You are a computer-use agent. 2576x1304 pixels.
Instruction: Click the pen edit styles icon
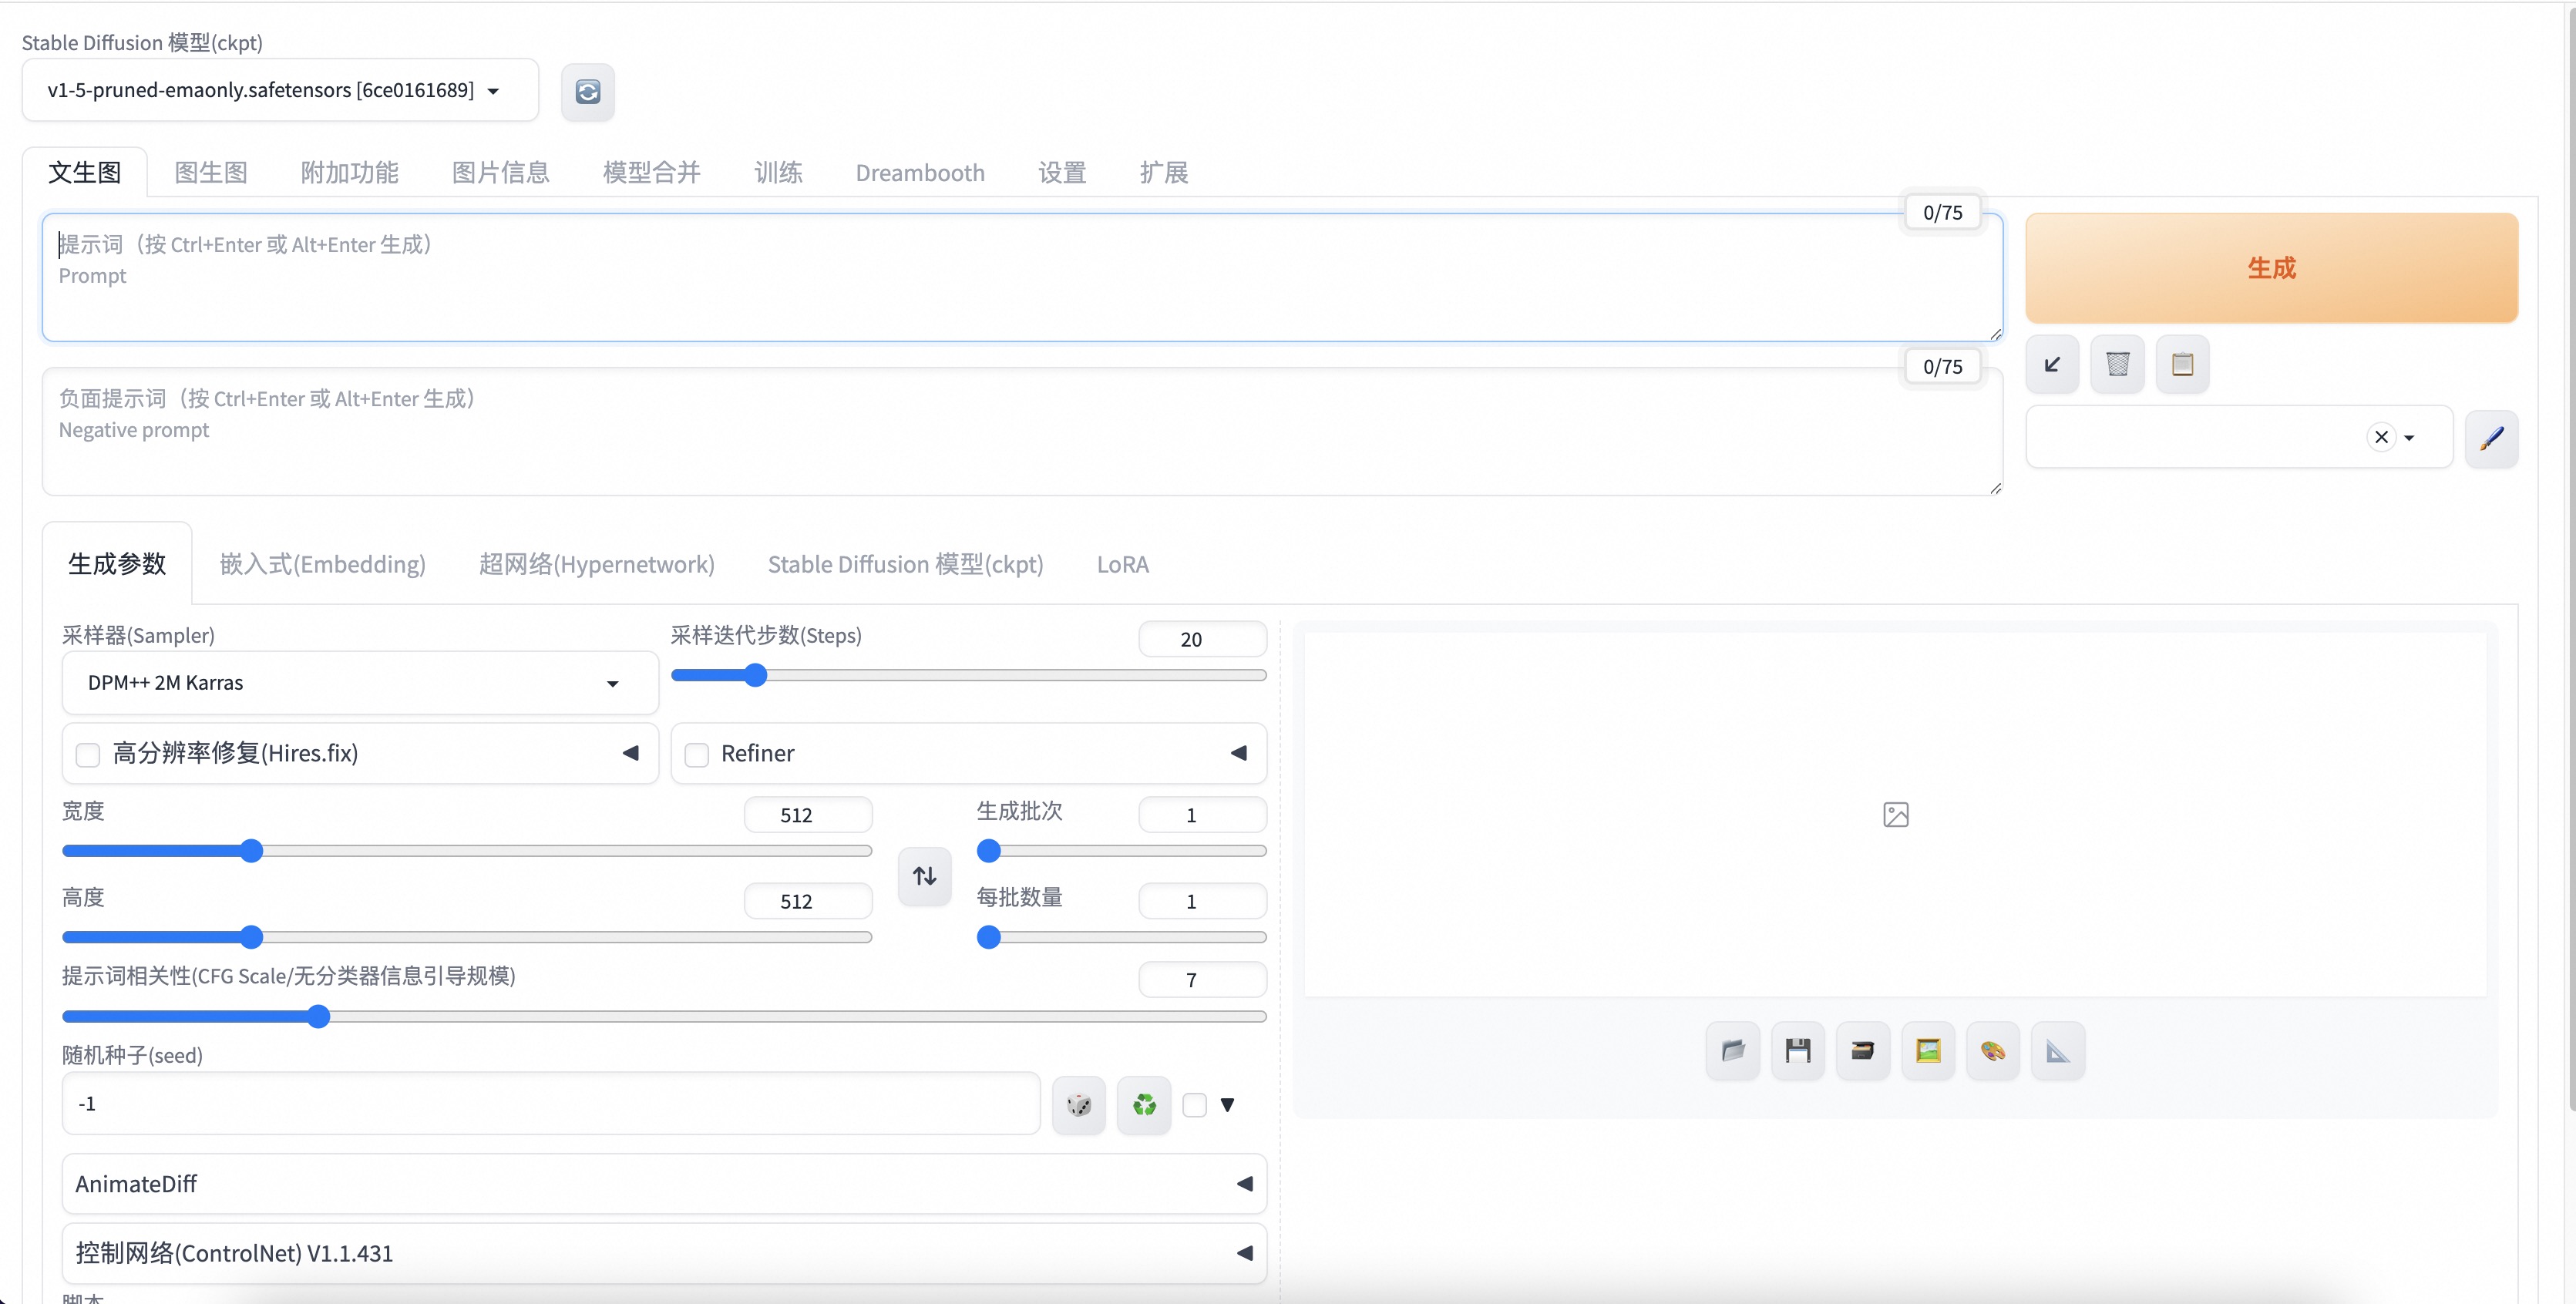(x=2491, y=438)
